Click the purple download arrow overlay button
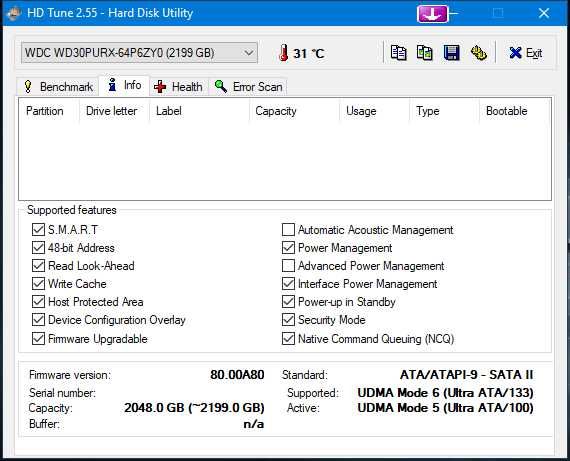Viewport: 570px width, 461px height. [433, 14]
